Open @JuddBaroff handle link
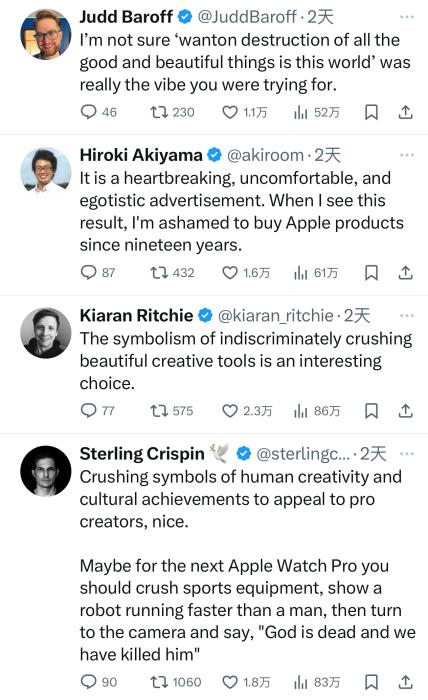Viewport: 428px width, 700px height. [x=247, y=17]
